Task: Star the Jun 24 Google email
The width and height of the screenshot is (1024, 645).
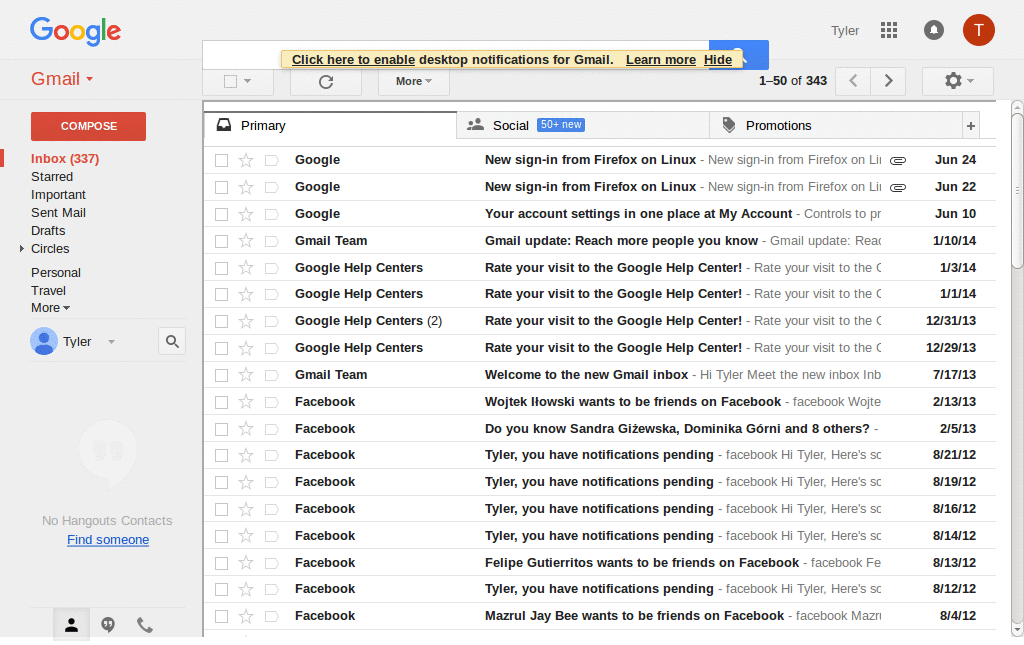Action: [x=246, y=160]
